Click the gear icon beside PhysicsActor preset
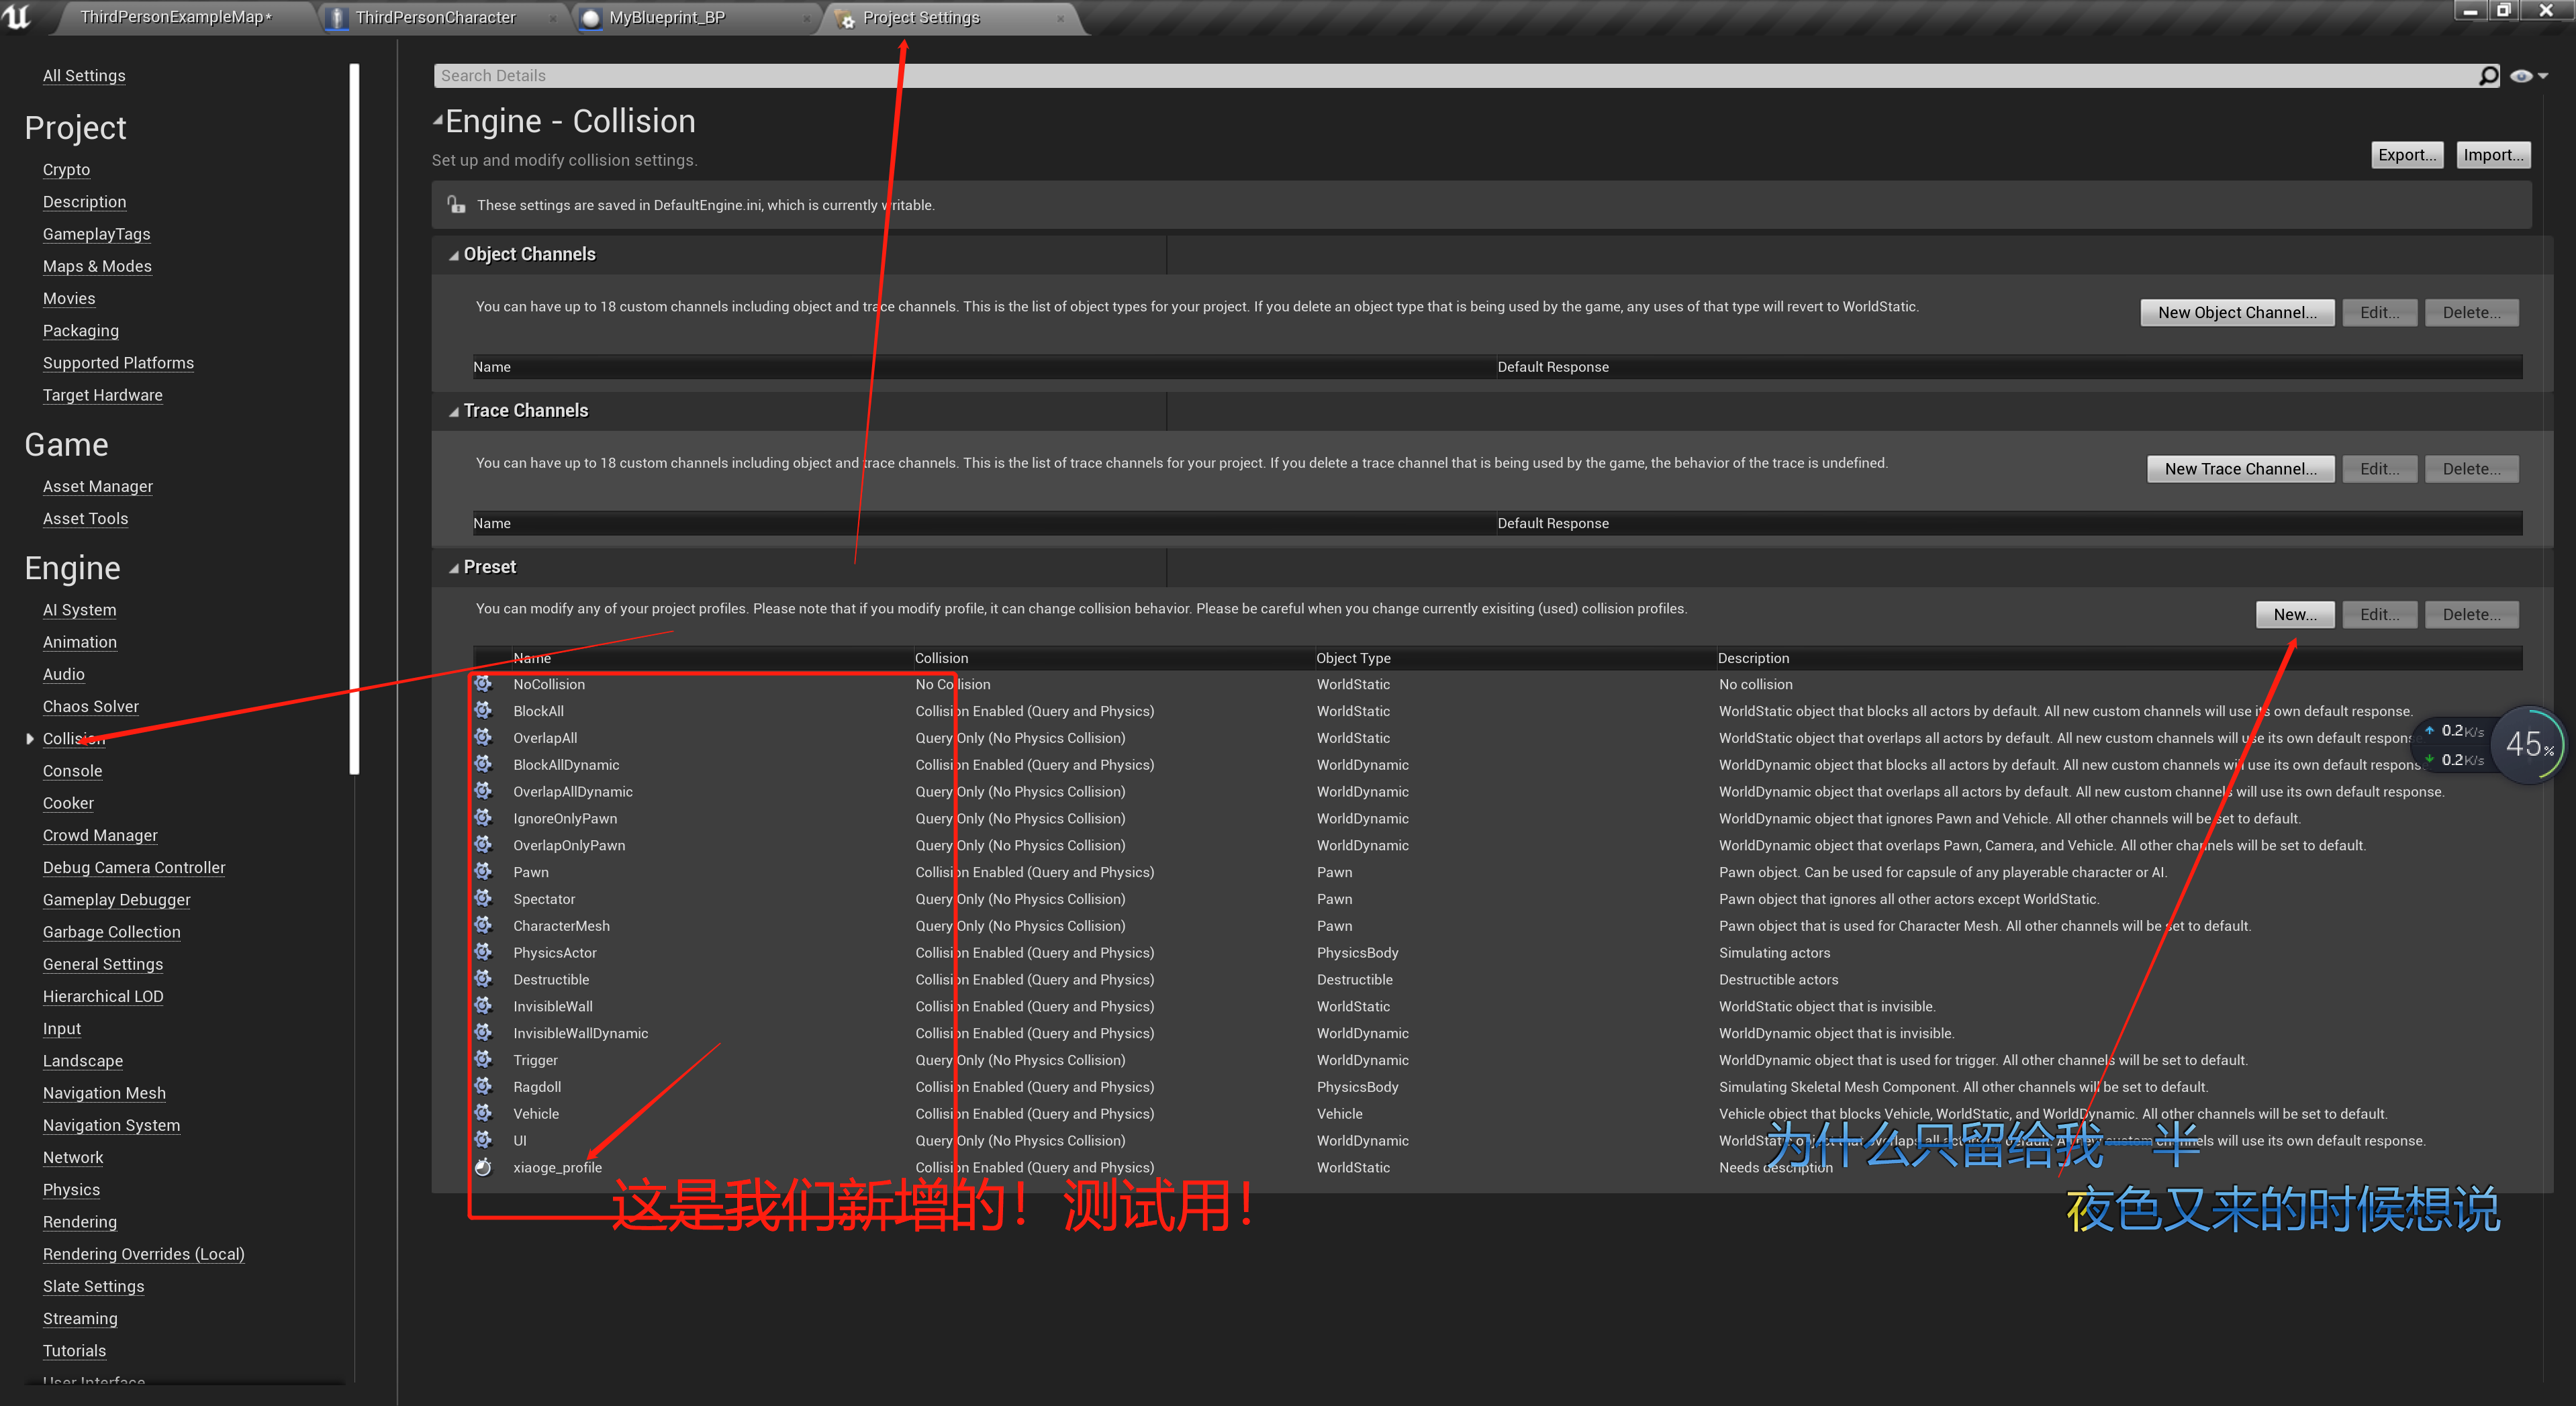This screenshot has height=1406, width=2576. pyautogui.click(x=483, y=953)
